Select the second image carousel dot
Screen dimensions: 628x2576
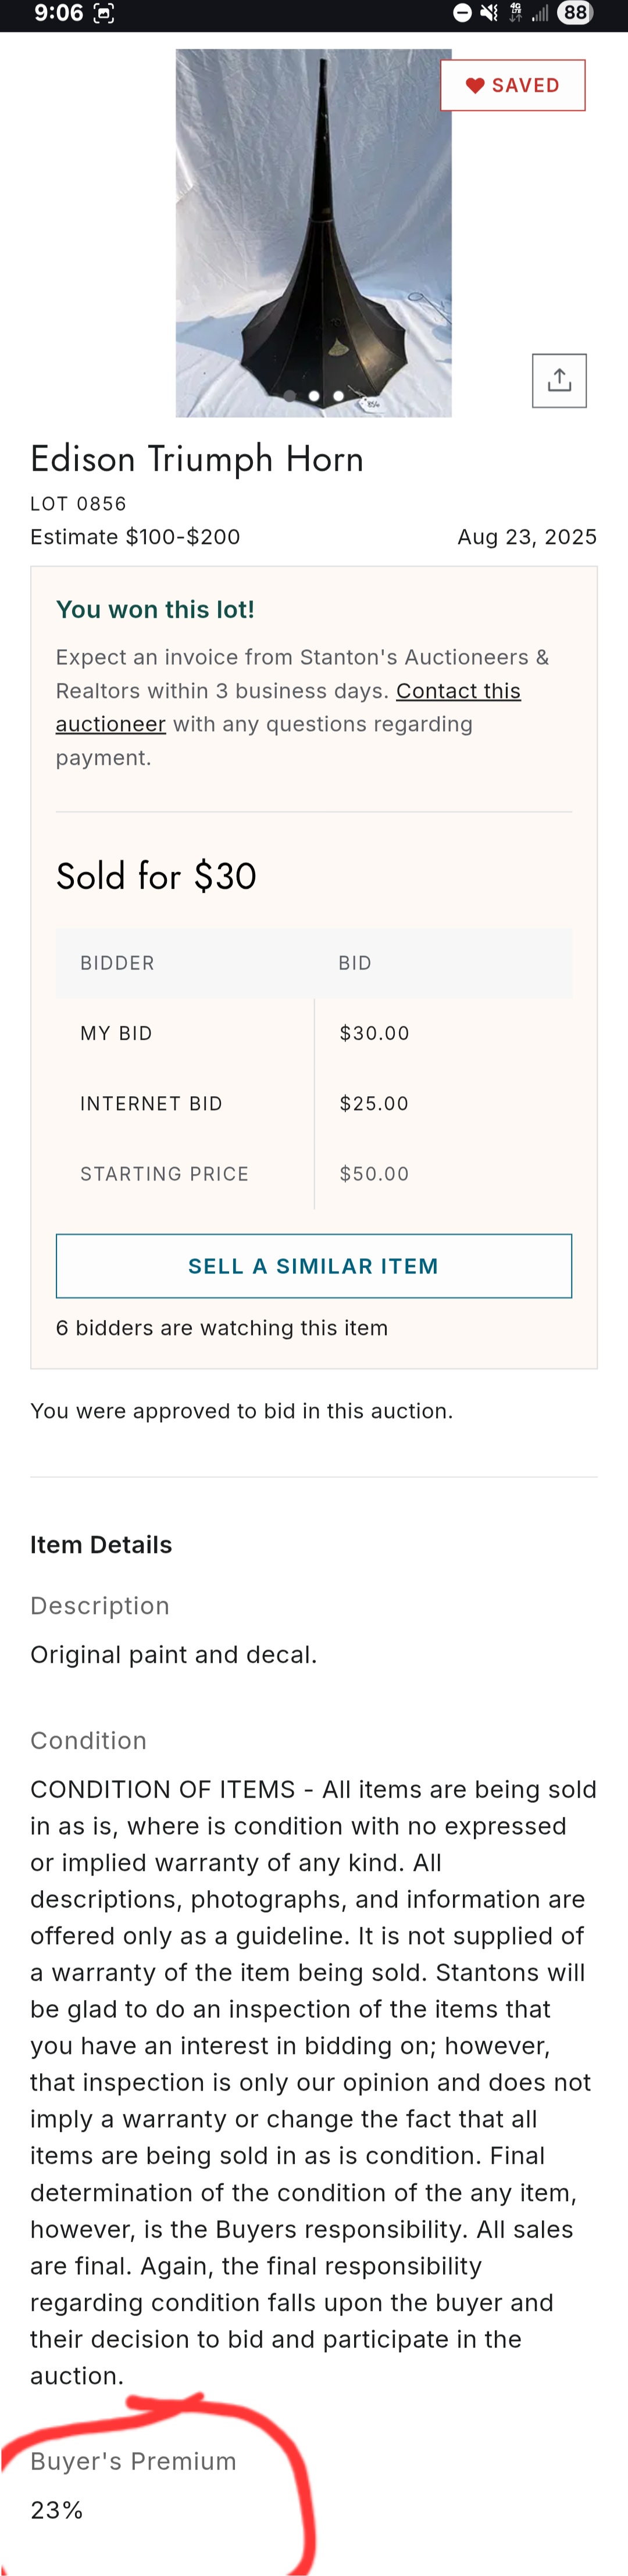(x=314, y=396)
